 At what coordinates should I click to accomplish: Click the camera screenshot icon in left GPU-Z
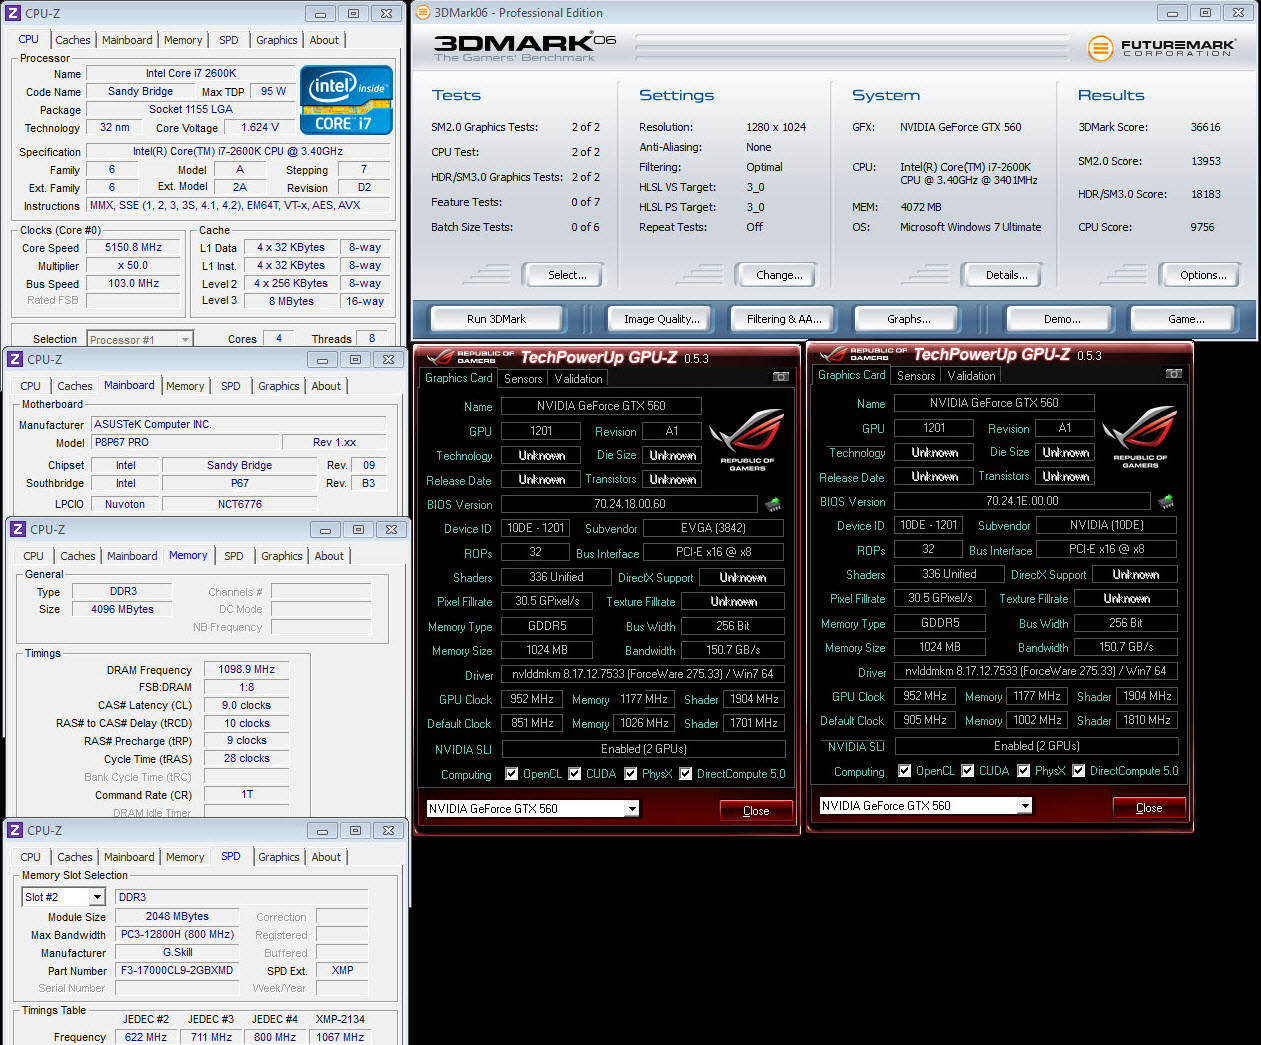tap(781, 377)
